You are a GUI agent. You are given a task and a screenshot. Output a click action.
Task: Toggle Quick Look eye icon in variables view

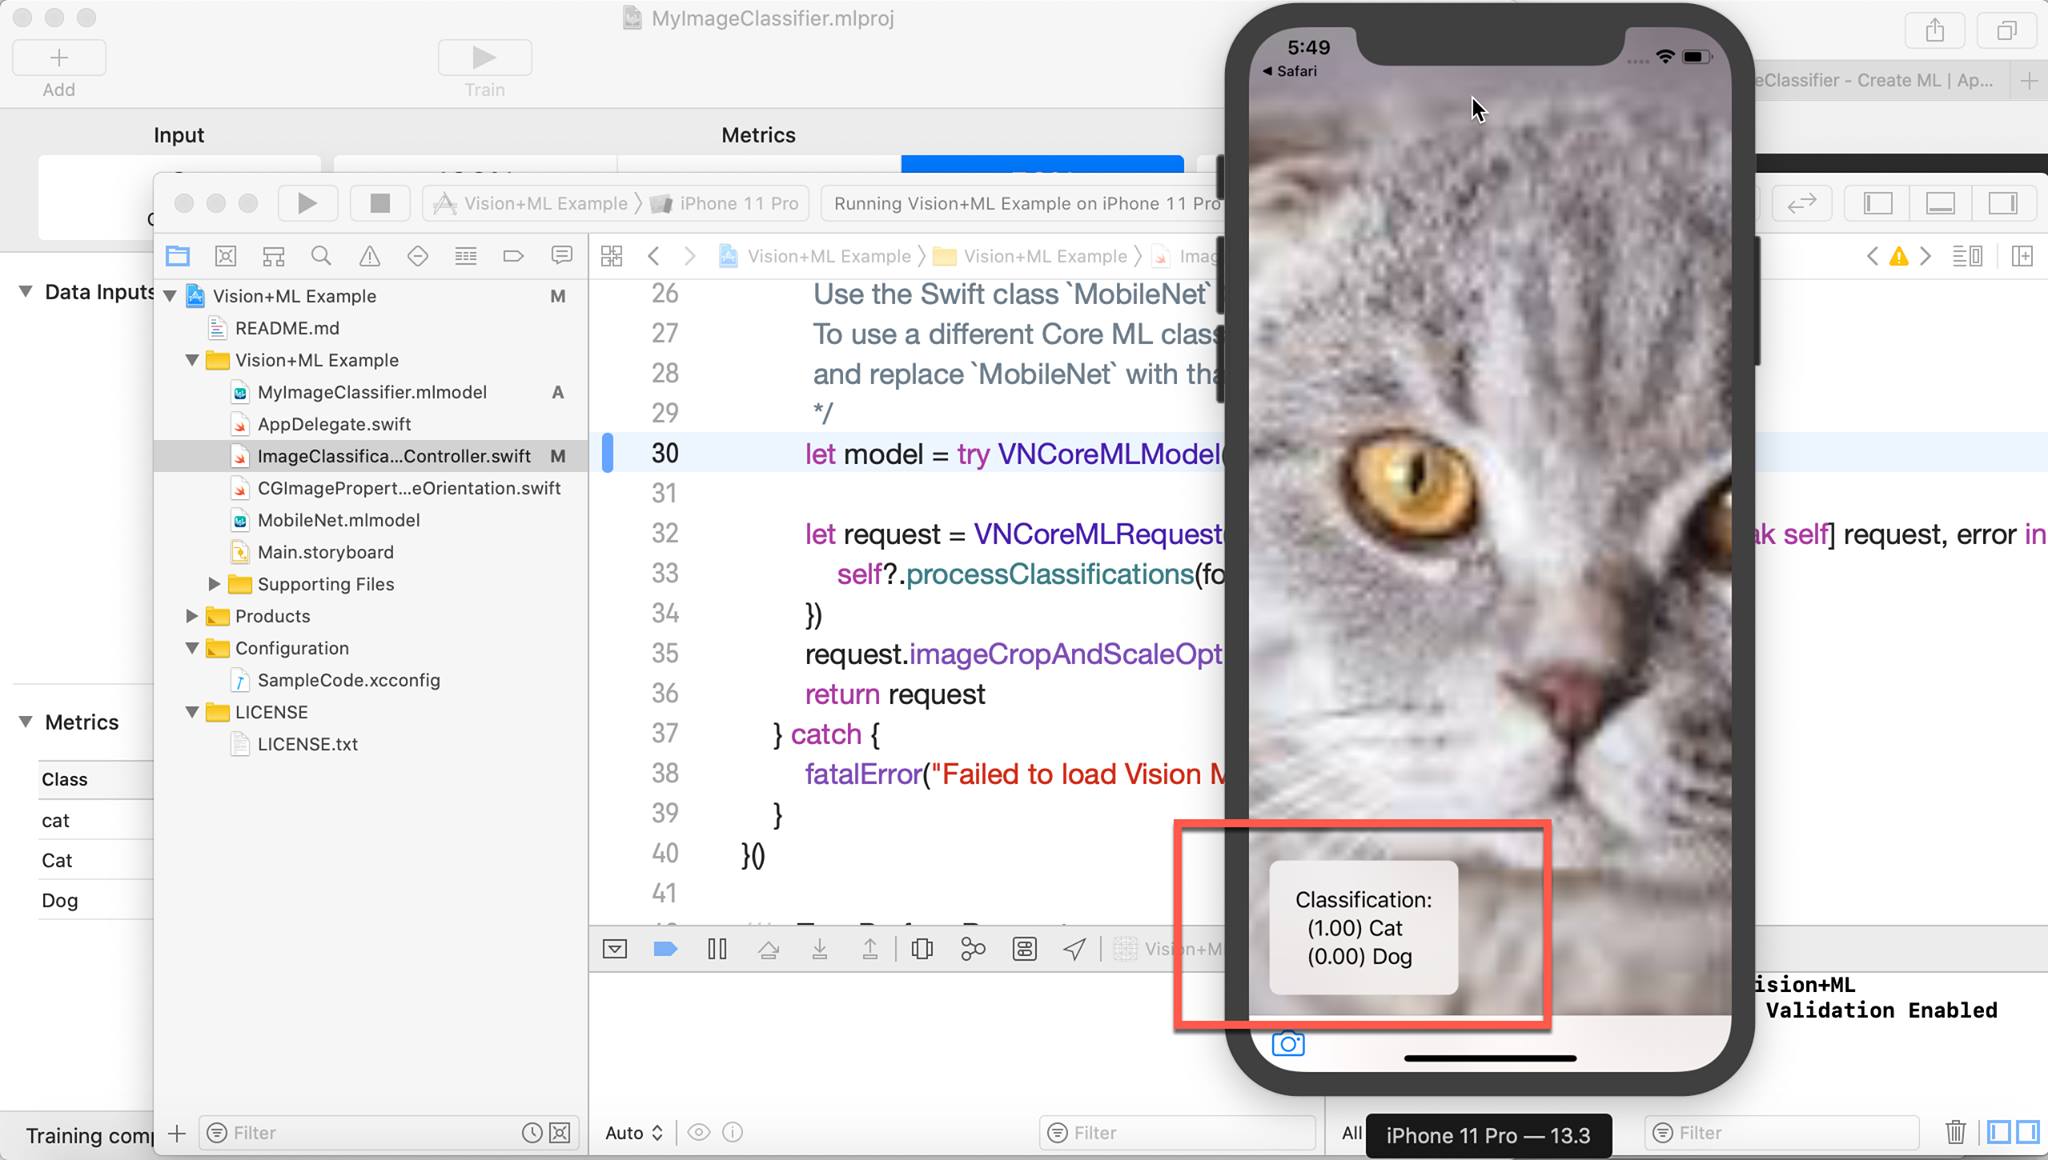click(x=699, y=1133)
